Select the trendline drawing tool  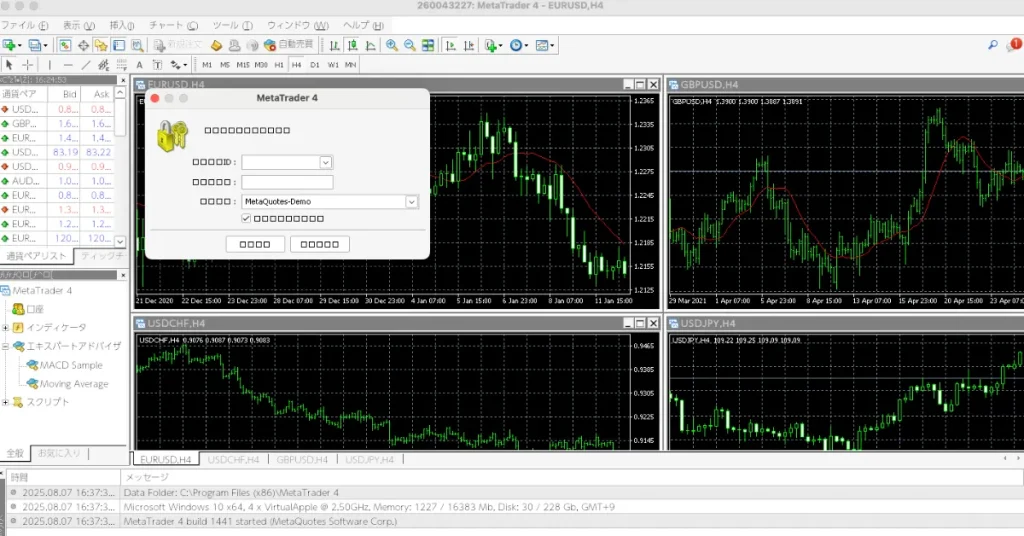(87, 65)
